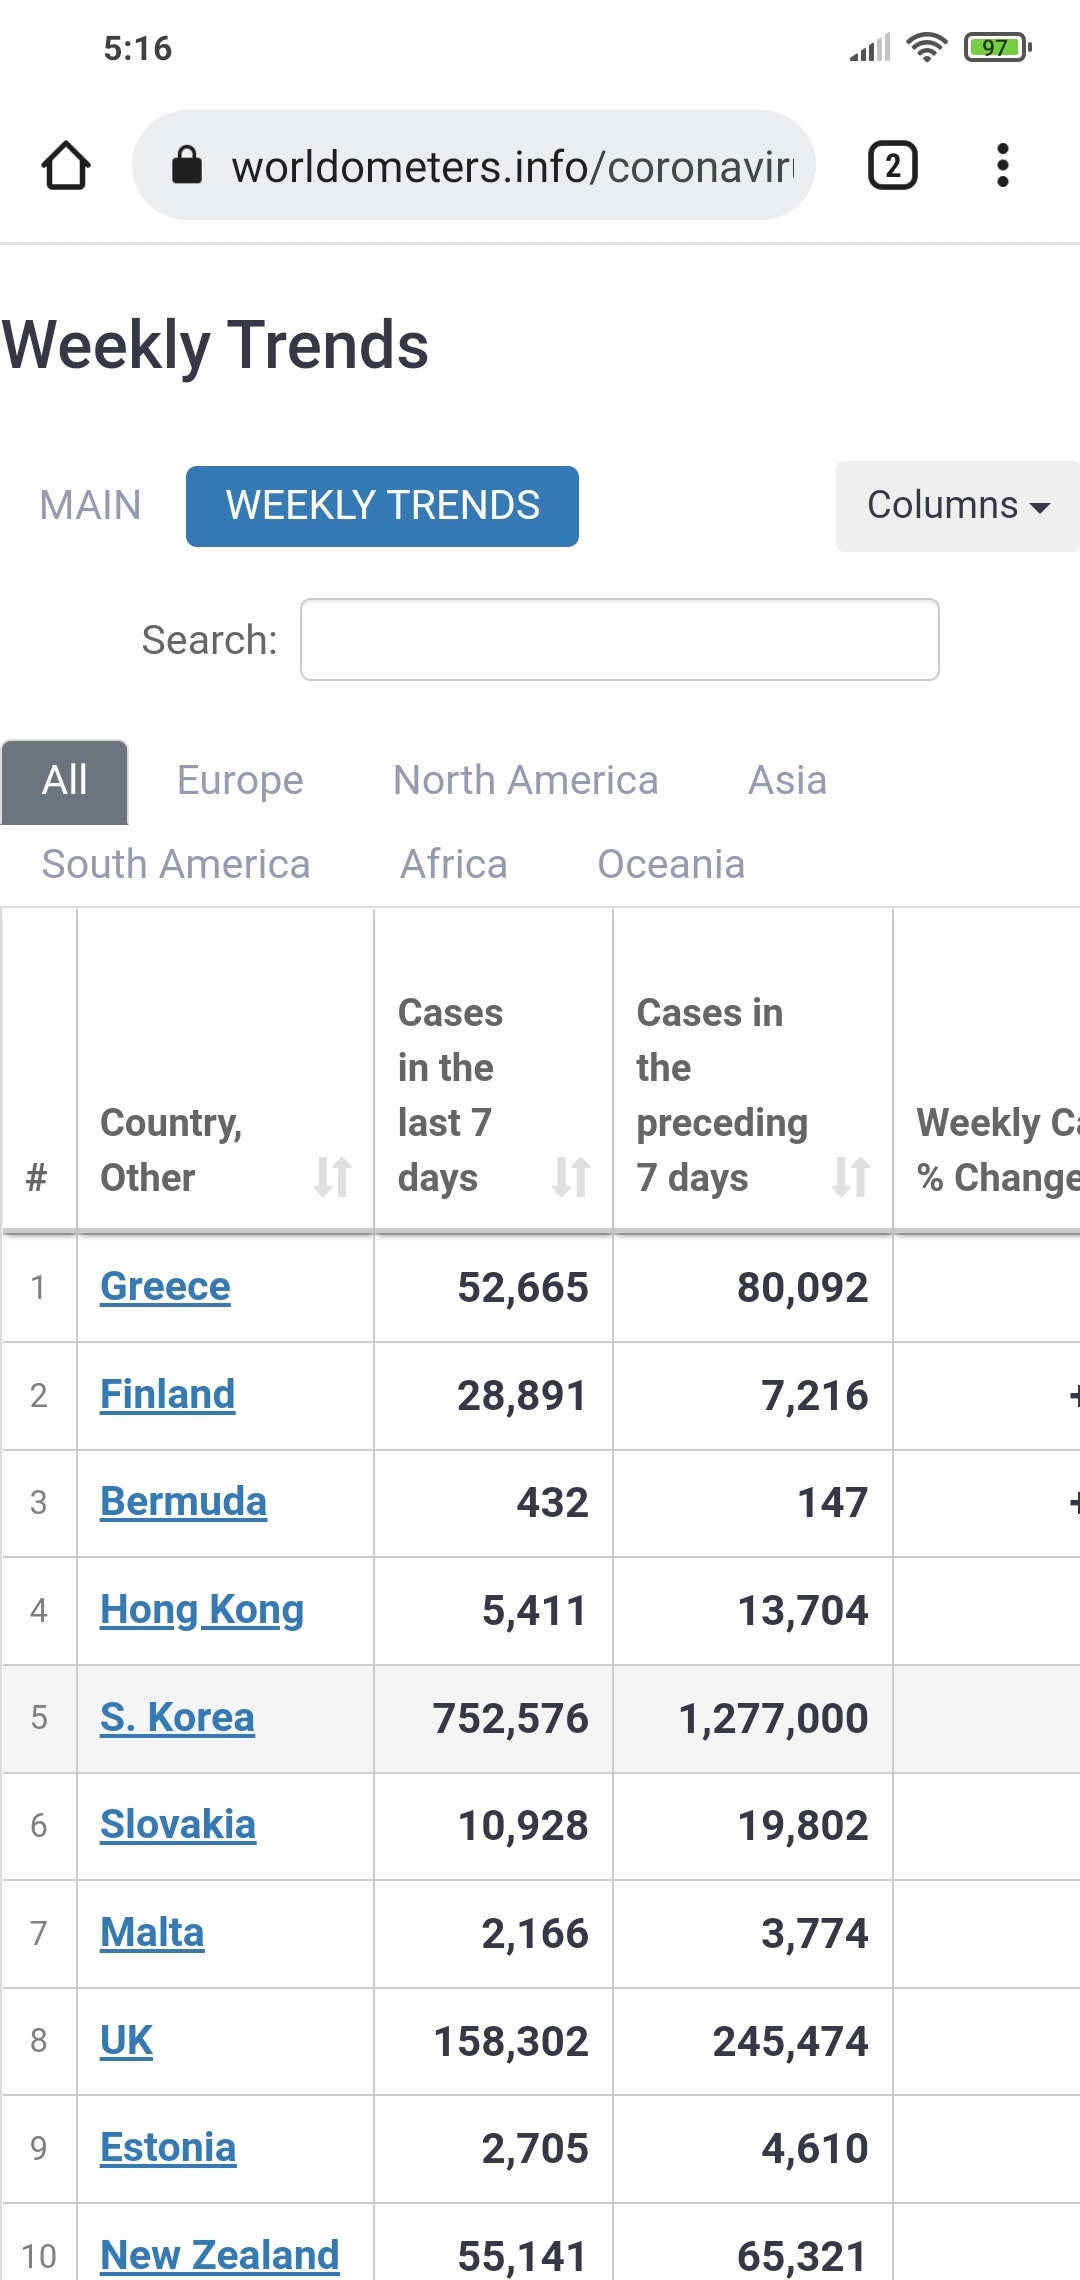Show only Oceania countries

point(670,864)
